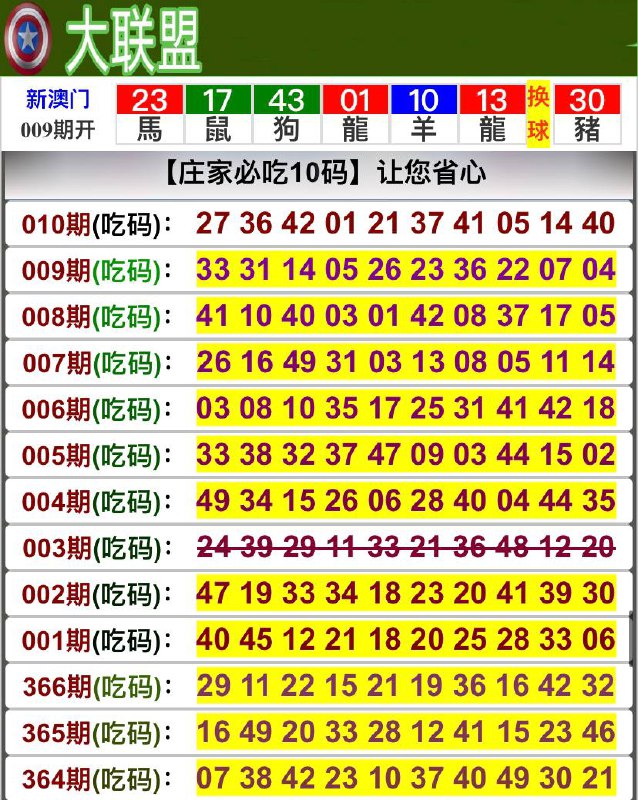Screen dimensions: 638x800
Task: Select the green ball number 17 鼠
Action: [218, 114]
